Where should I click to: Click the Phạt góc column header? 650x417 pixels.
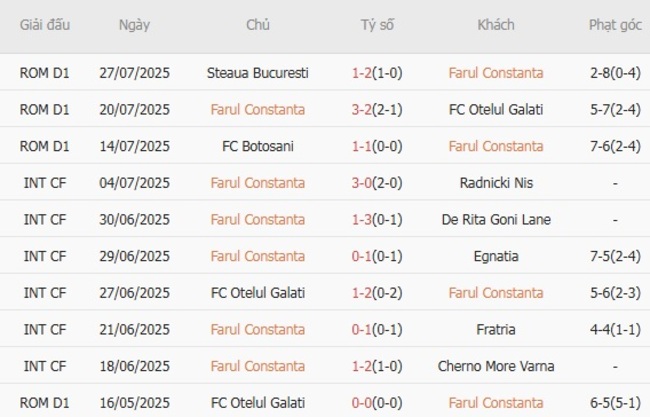[615, 25]
